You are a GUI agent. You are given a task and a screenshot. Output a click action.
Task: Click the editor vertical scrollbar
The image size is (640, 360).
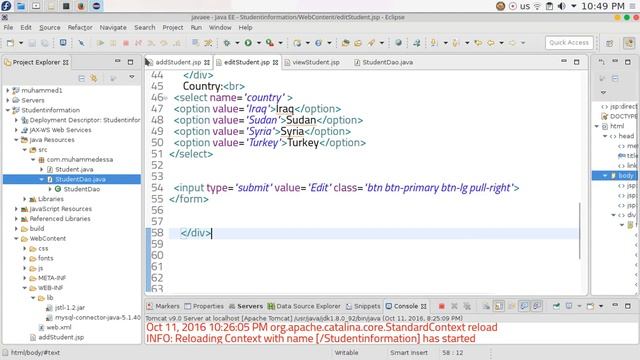pos(579,231)
